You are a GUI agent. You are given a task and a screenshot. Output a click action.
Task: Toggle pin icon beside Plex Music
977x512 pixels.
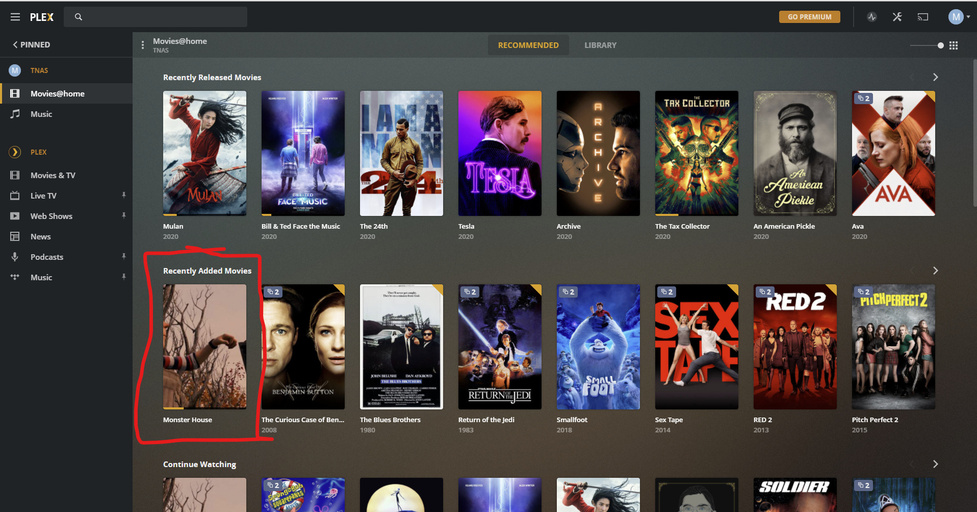coord(123,277)
